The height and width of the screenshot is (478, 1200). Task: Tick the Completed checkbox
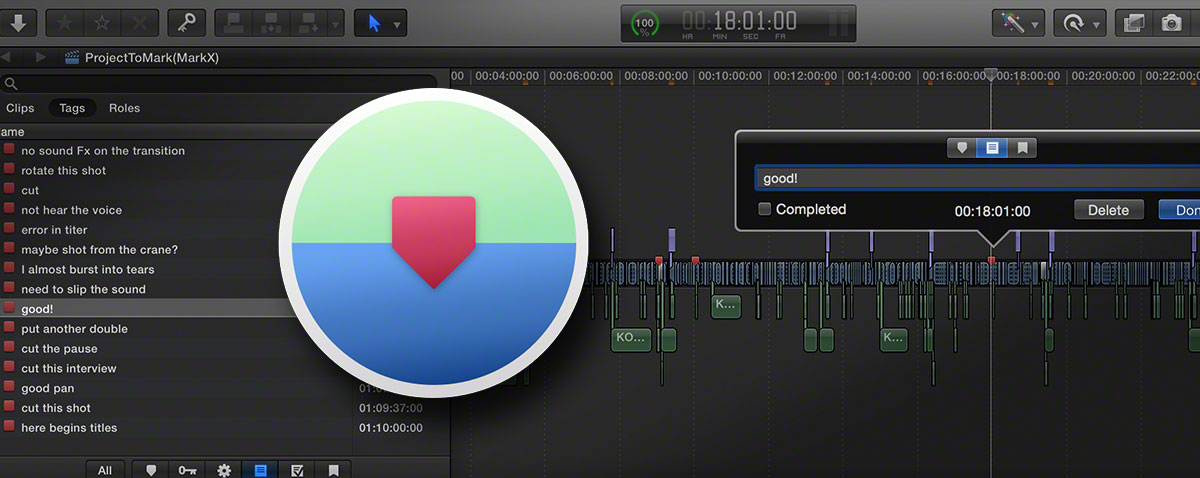tap(765, 209)
